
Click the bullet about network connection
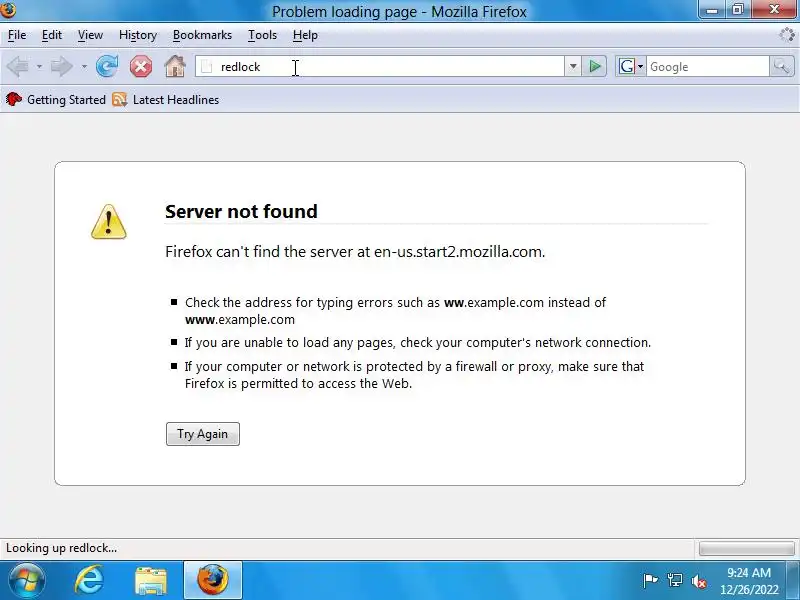[417, 342]
